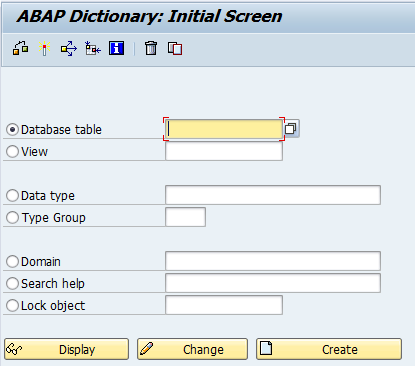Select the Database table radio button
The image size is (415, 366).
point(12,129)
